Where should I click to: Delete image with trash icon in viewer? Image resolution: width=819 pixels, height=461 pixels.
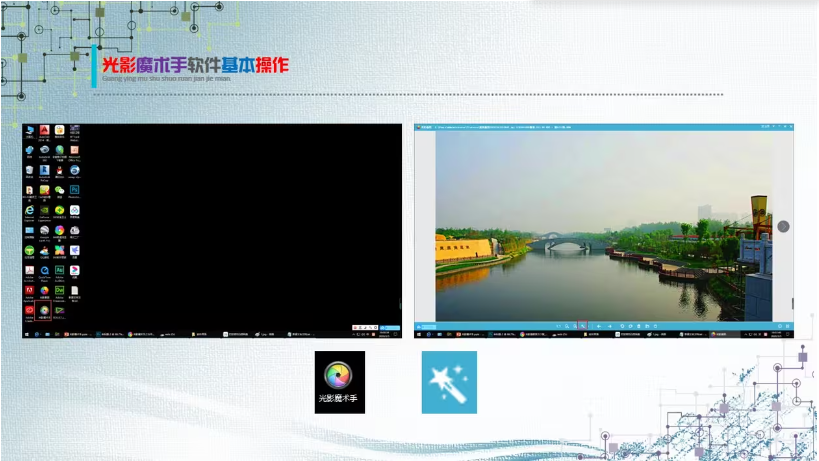coord(638,326)
